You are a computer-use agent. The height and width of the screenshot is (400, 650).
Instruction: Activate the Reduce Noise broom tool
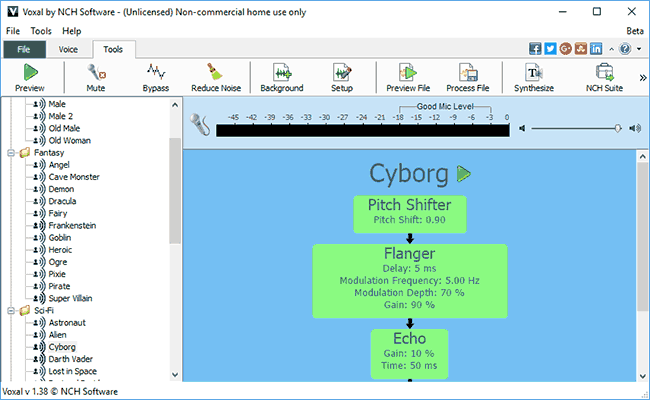pyautogui.click(x=216, y=78)
